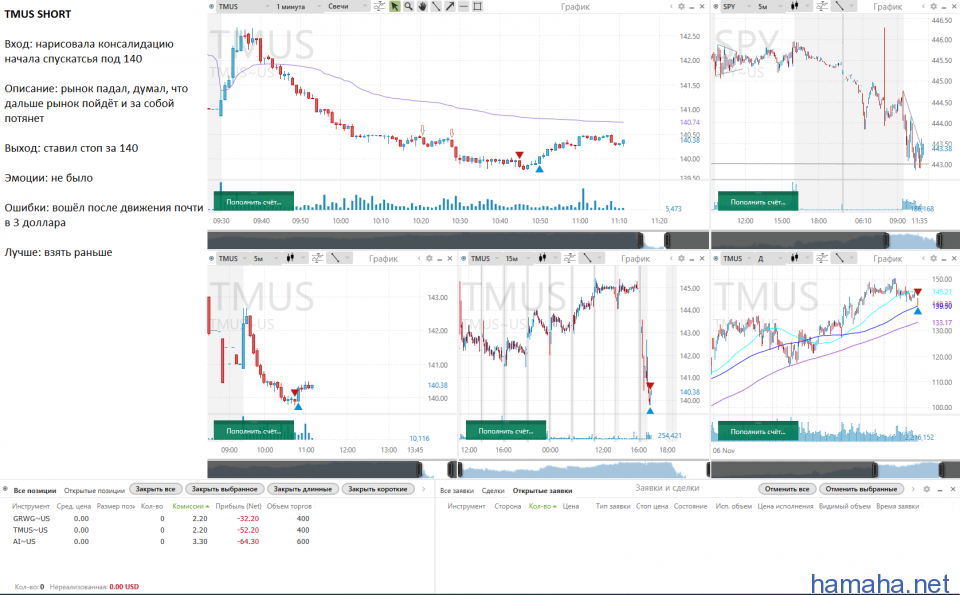Click the back chevron in the TMUS 15m chart header
This screenshot has width=960, height=595.
pyautogui.click(x=672, y=258)
